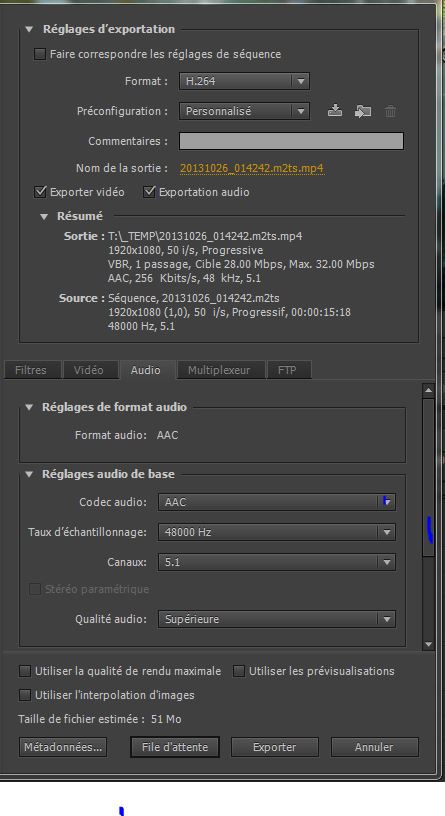Viewport: 445px width, 816px height.
Task: Click the Exporter button
Action: coord(274,747)
